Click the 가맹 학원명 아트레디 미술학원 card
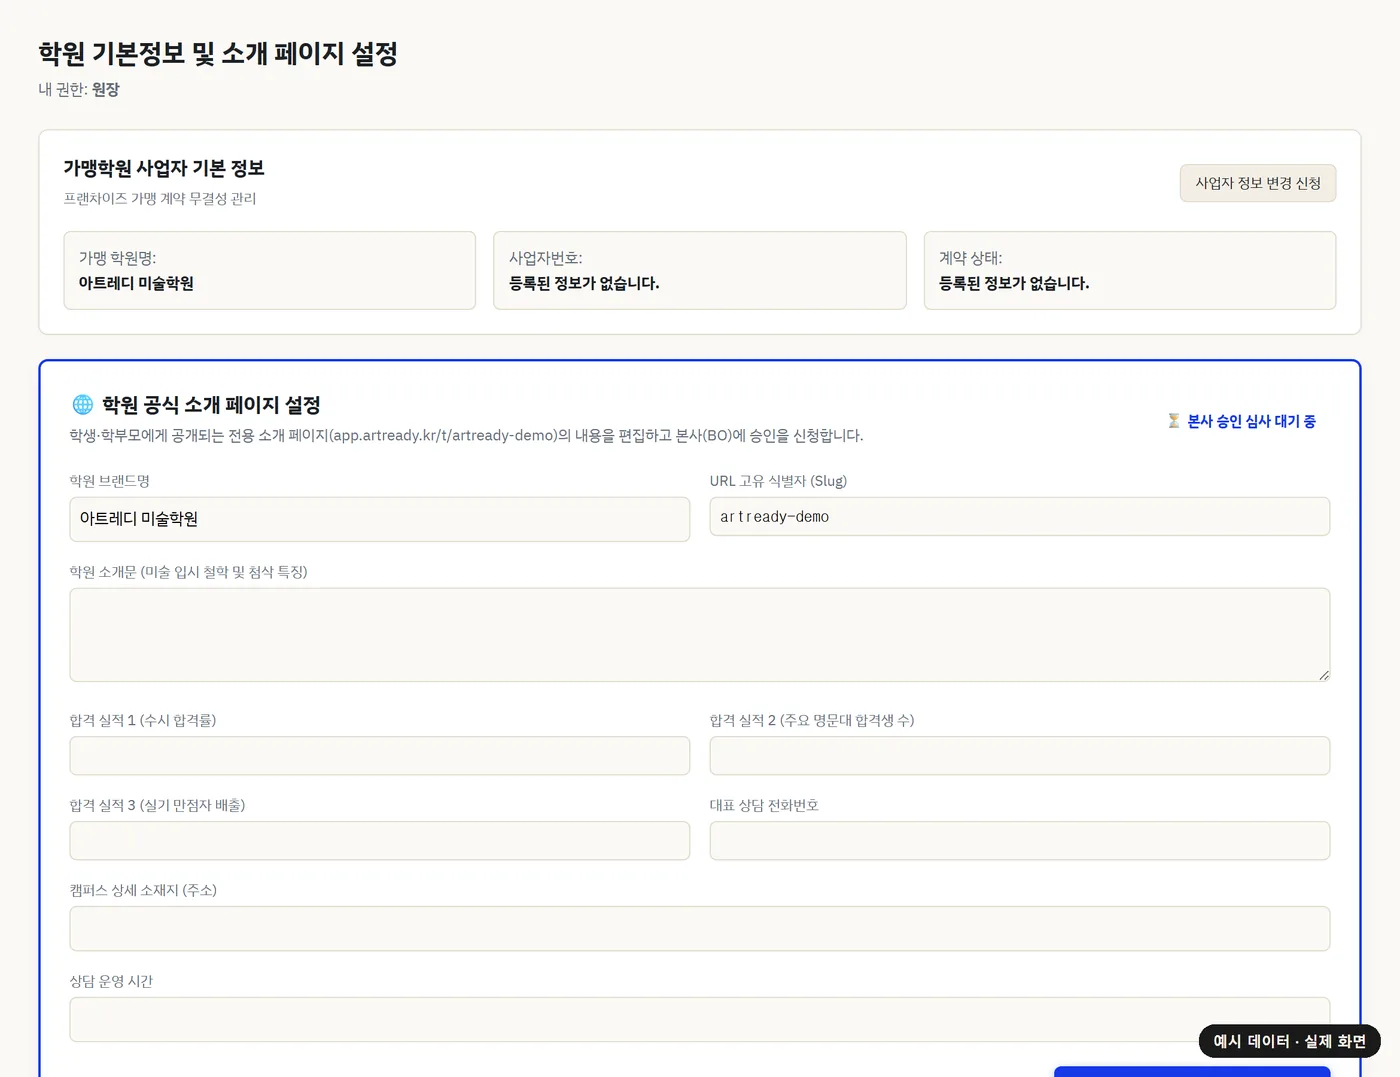Screen dimensions: 1400x1077 (270, 271)
